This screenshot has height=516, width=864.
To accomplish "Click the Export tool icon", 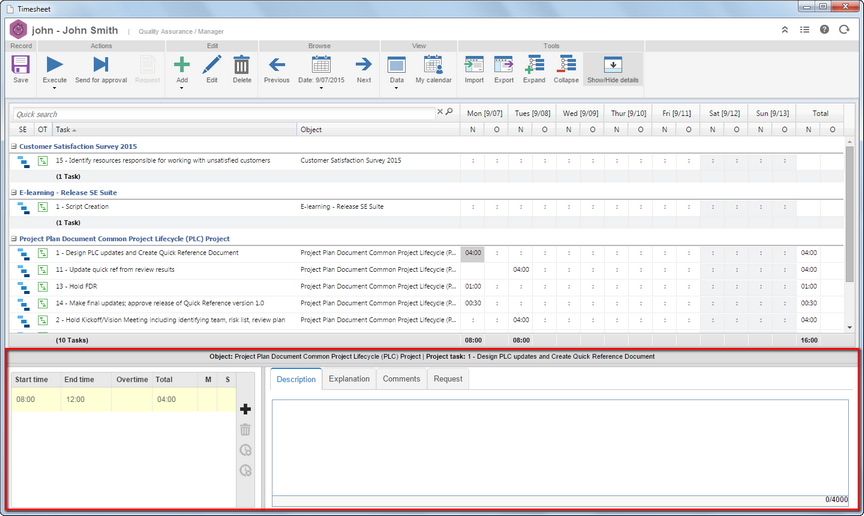I will pyautogui.click(x=504, y=65).
